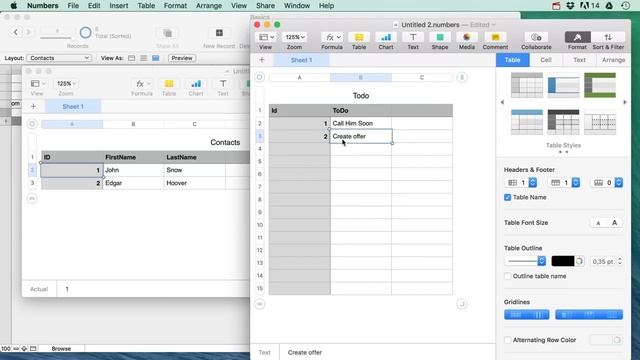The width and height of the screenshot is (640, 360).
Task: Show next table styles page arrow
Action: pos(625,102)
